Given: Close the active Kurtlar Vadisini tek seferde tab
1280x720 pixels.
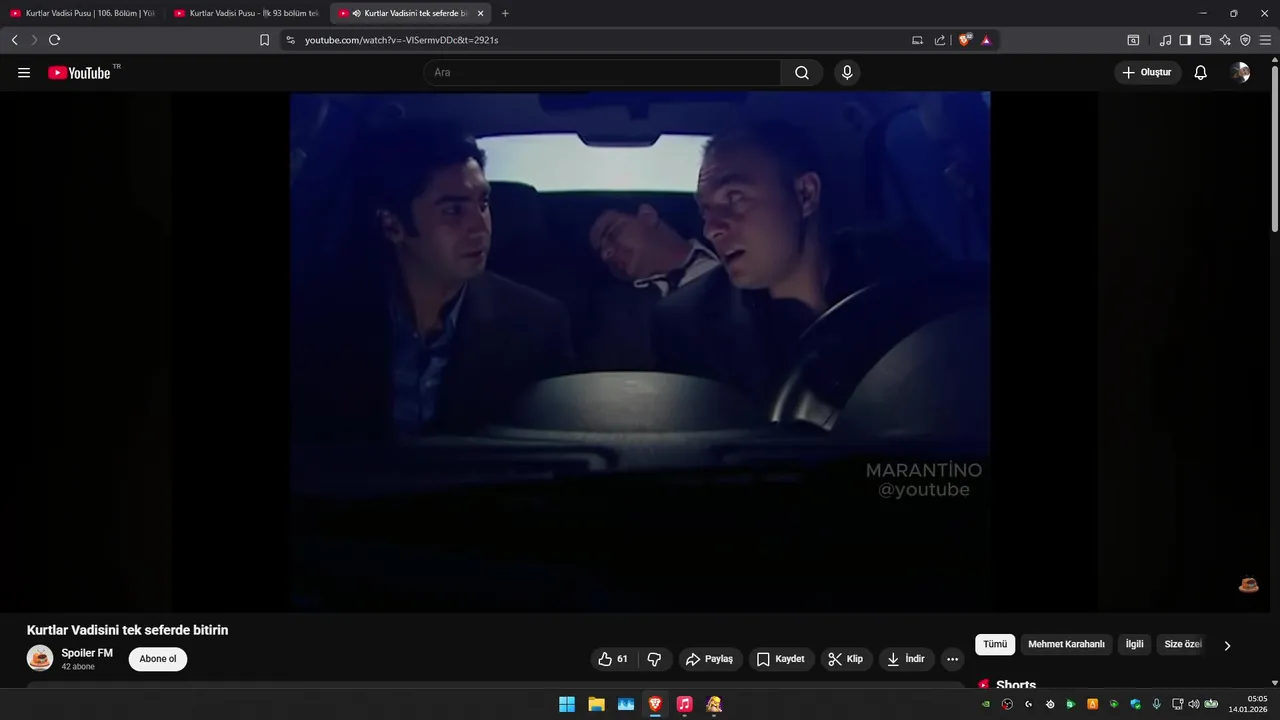Looking at the screenshot, I should coord(481,13).
